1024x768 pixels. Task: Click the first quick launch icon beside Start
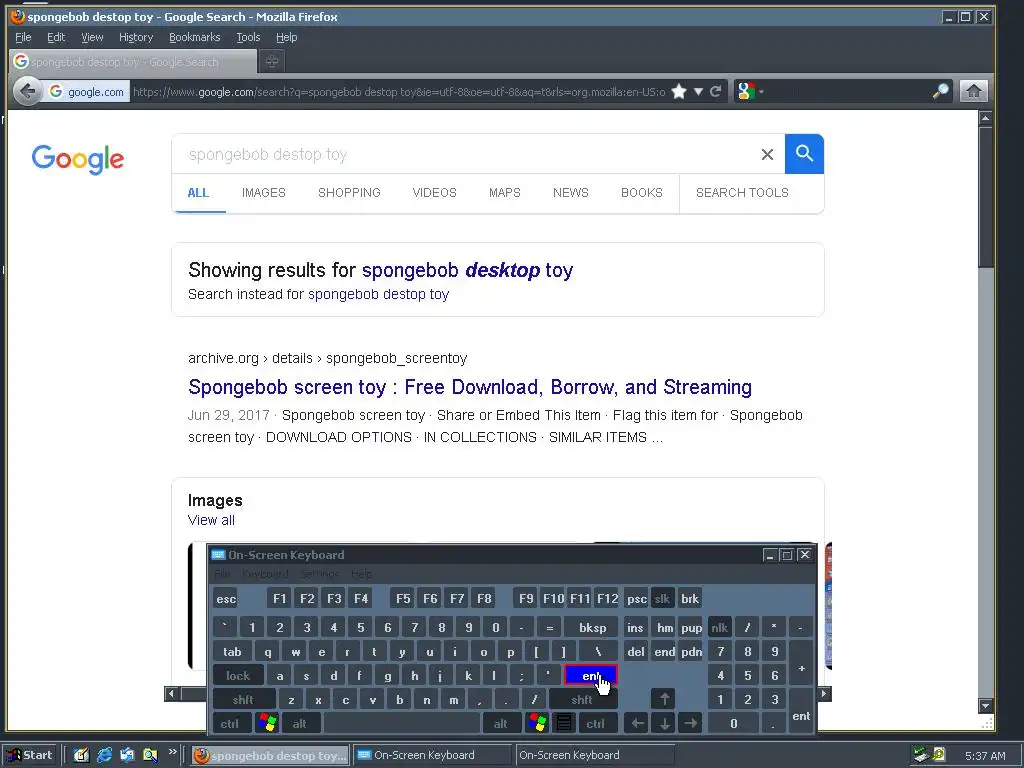click(81, 755)
